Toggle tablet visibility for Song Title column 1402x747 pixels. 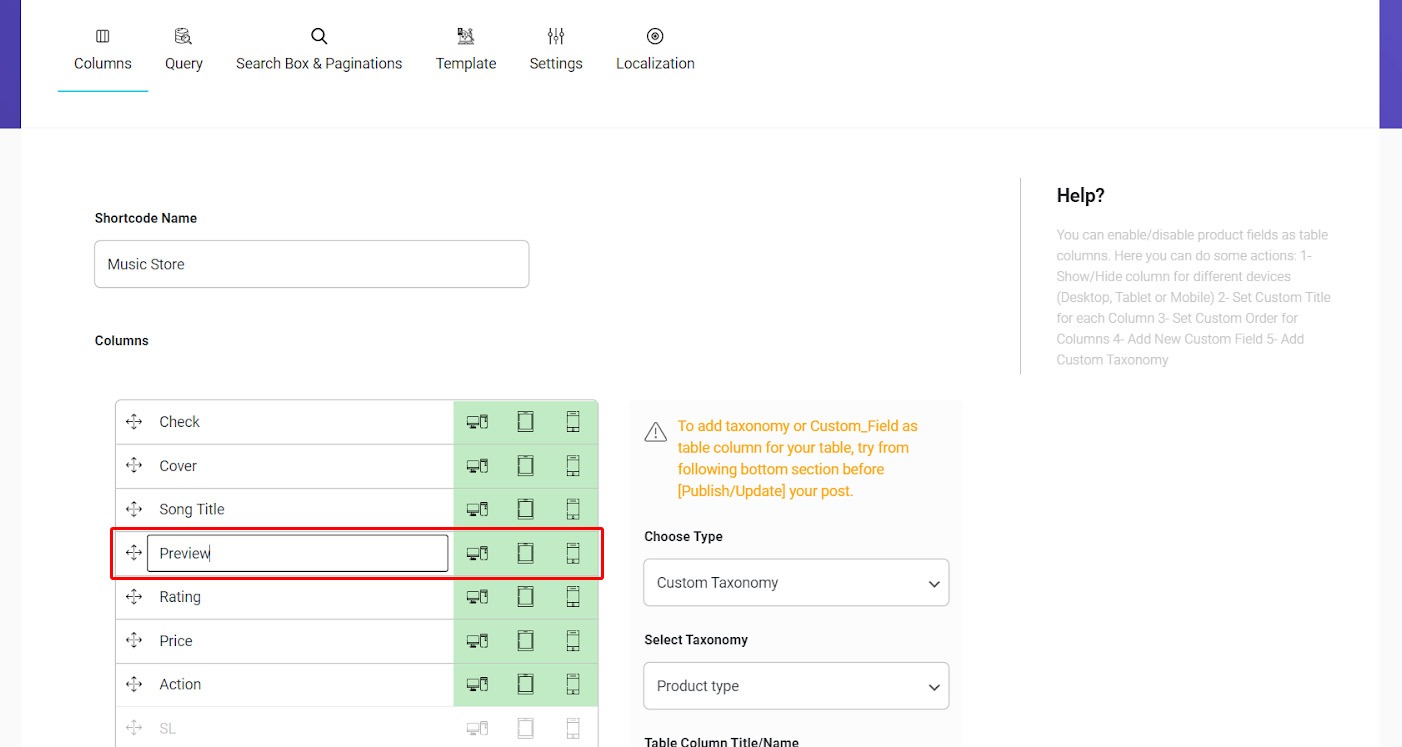pos(525,509)
